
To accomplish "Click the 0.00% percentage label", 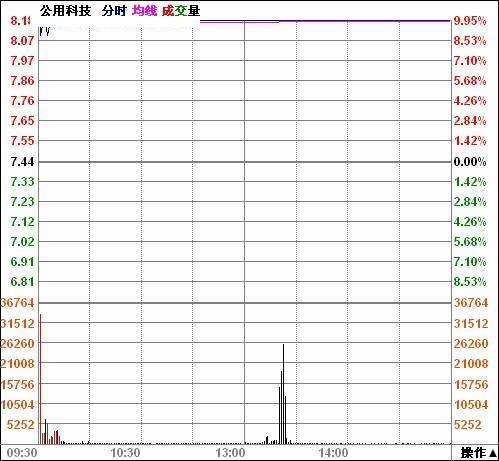I will 470,162.
